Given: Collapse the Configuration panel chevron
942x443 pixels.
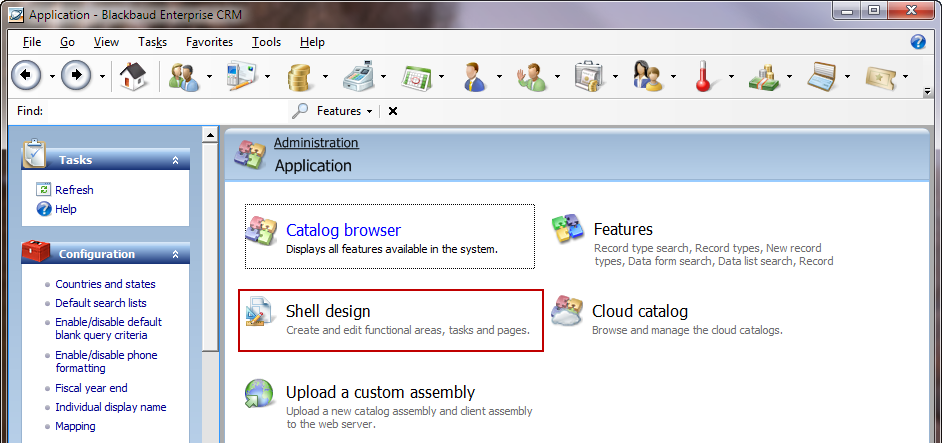Looking at the screenshot, I should coord(175,254).
